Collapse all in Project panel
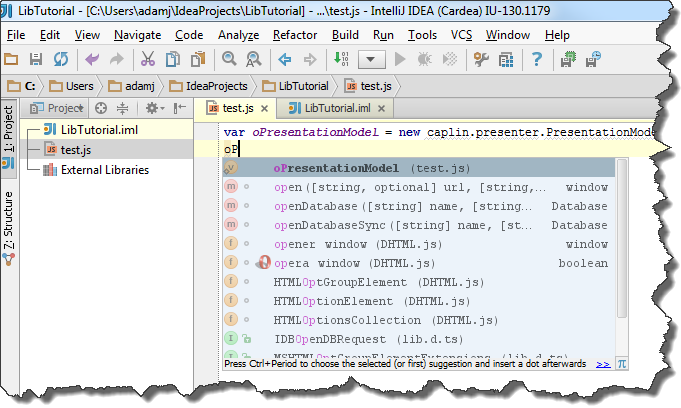 pos(123,108)
